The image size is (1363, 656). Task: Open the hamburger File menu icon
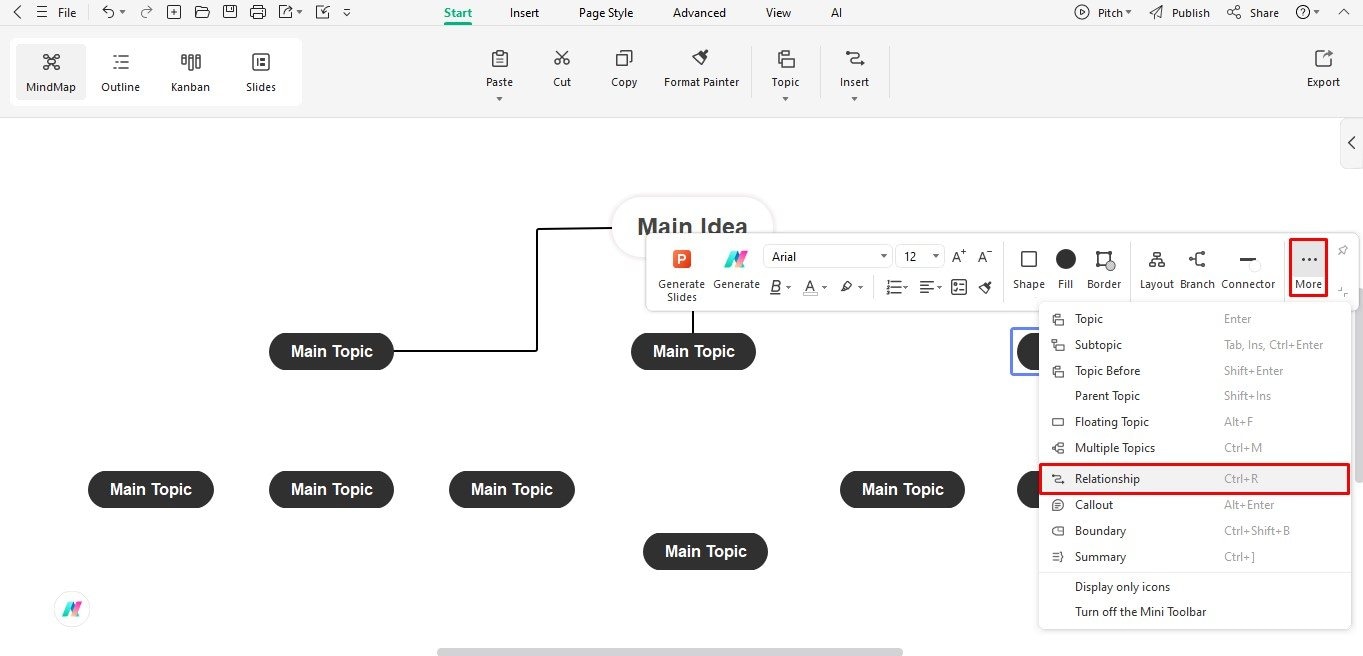(42, 13)
